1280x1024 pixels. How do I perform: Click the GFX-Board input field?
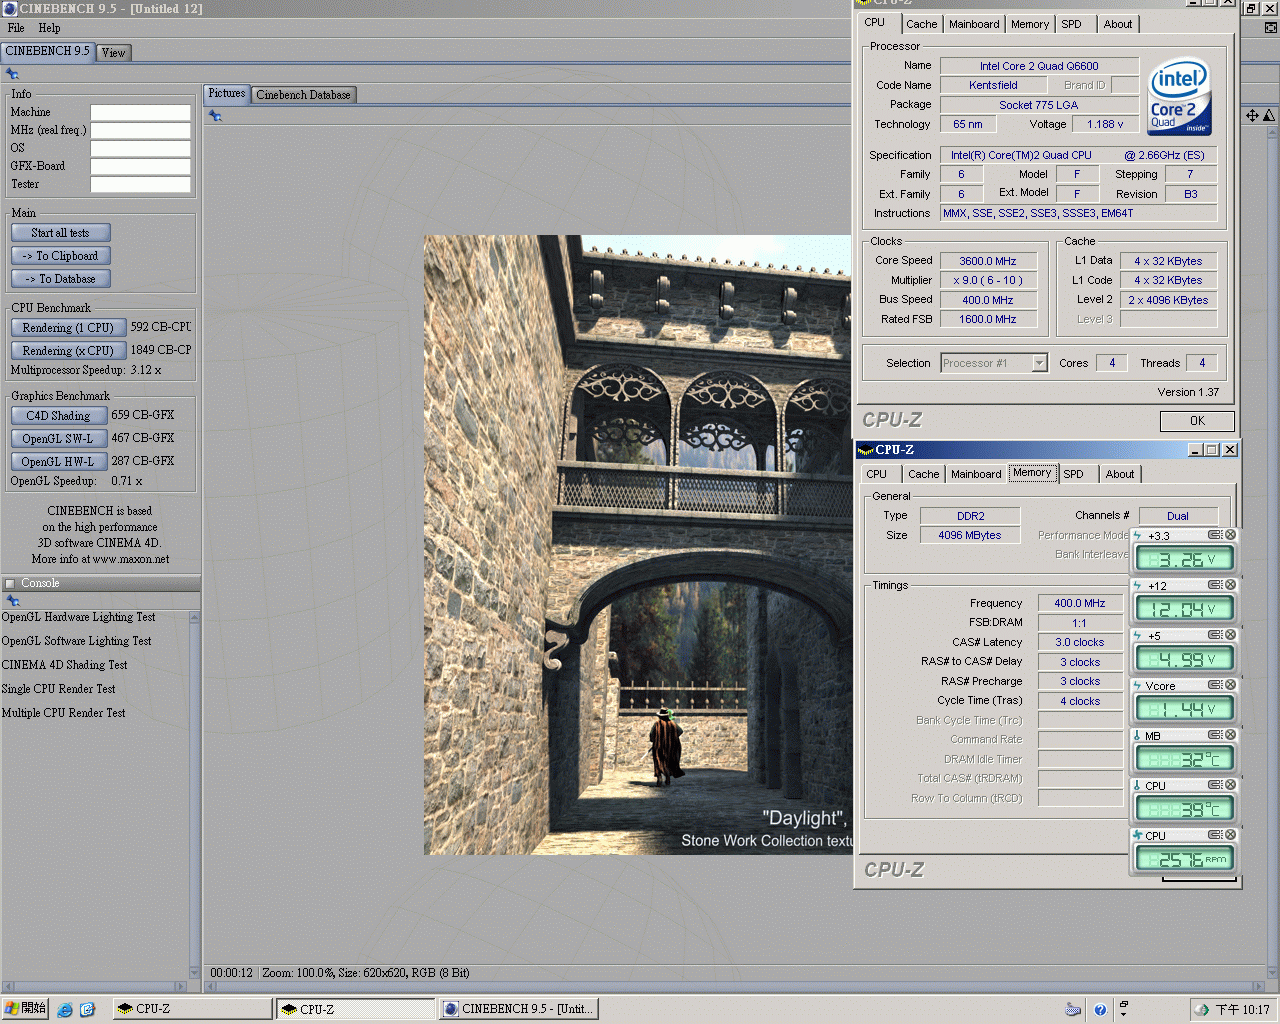tap(141, 166)
